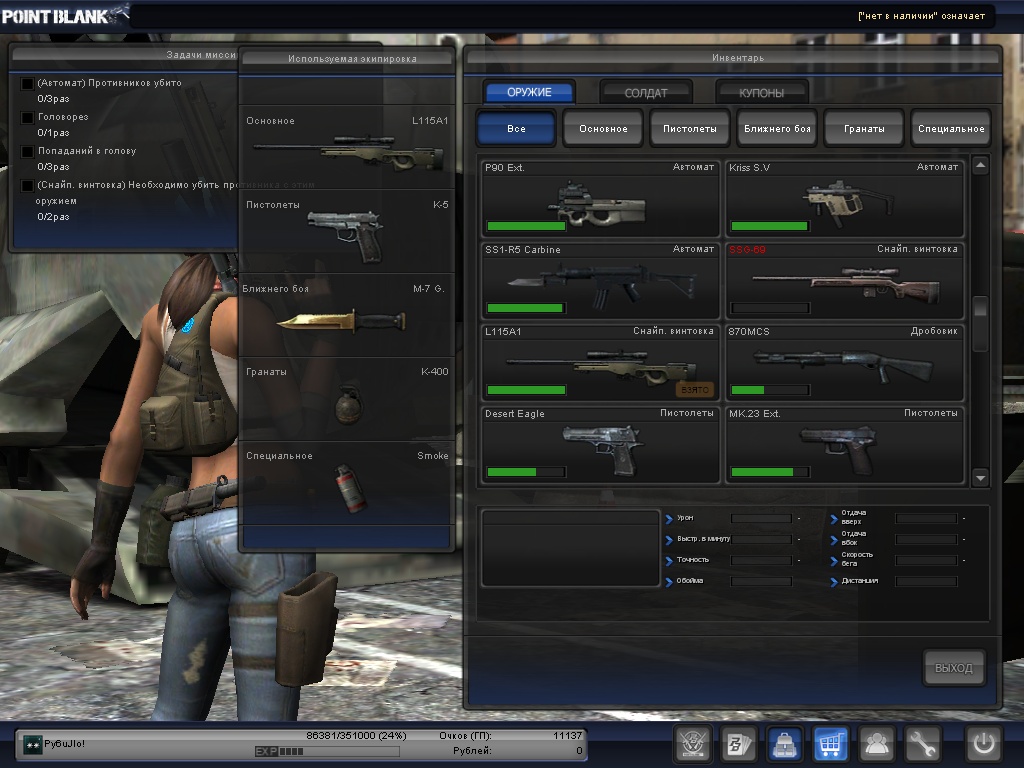Click the power exit icon
Image resolution: width=1024 pixels, height=768 pixels.
coord(983,744)
